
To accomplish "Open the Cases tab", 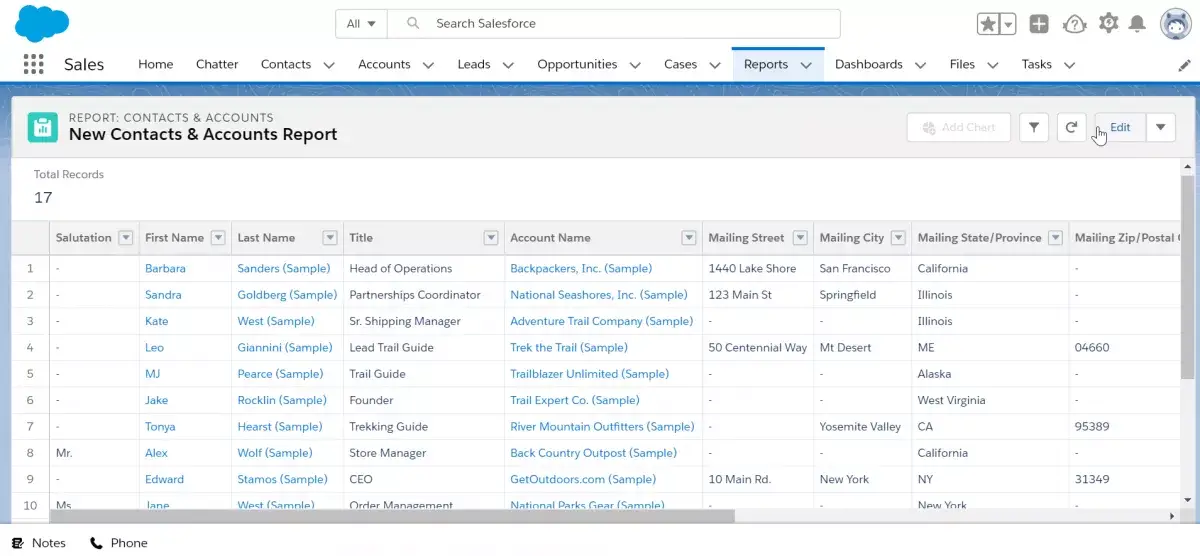I will click(x=680, y=64).
